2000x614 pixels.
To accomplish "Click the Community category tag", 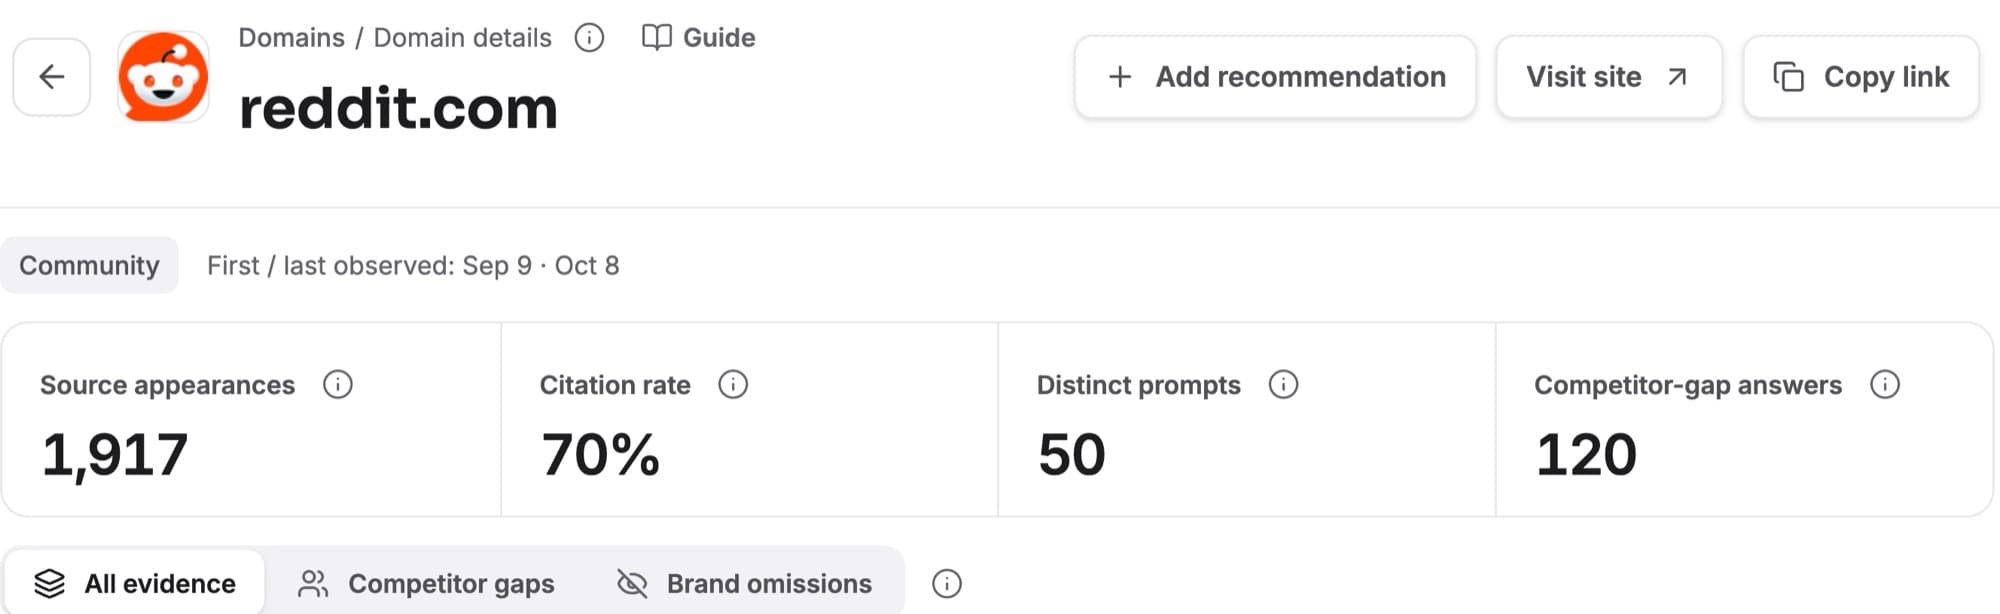I will tap(89, 265).
